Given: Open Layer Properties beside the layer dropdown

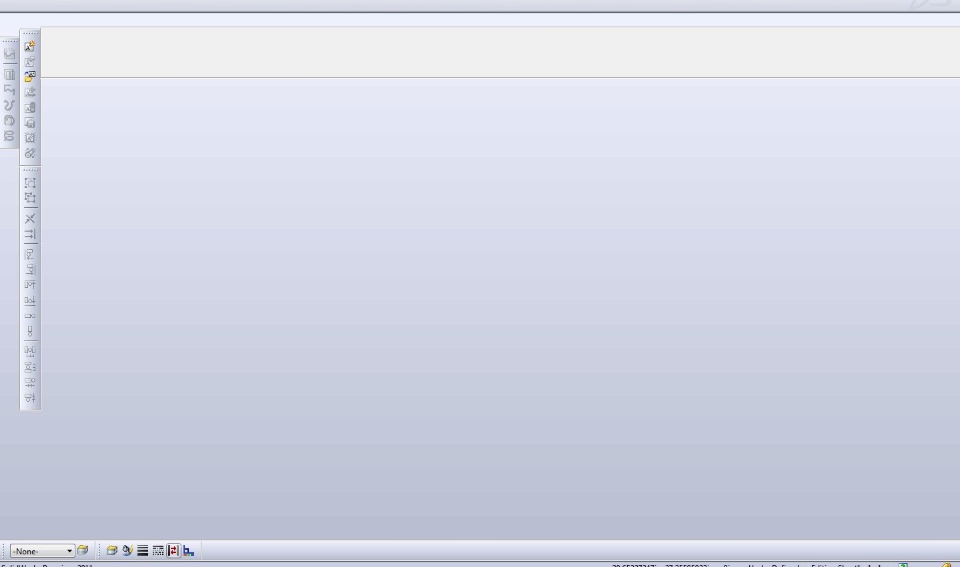Looking at the screenshot, I should [x=83, y=550].
